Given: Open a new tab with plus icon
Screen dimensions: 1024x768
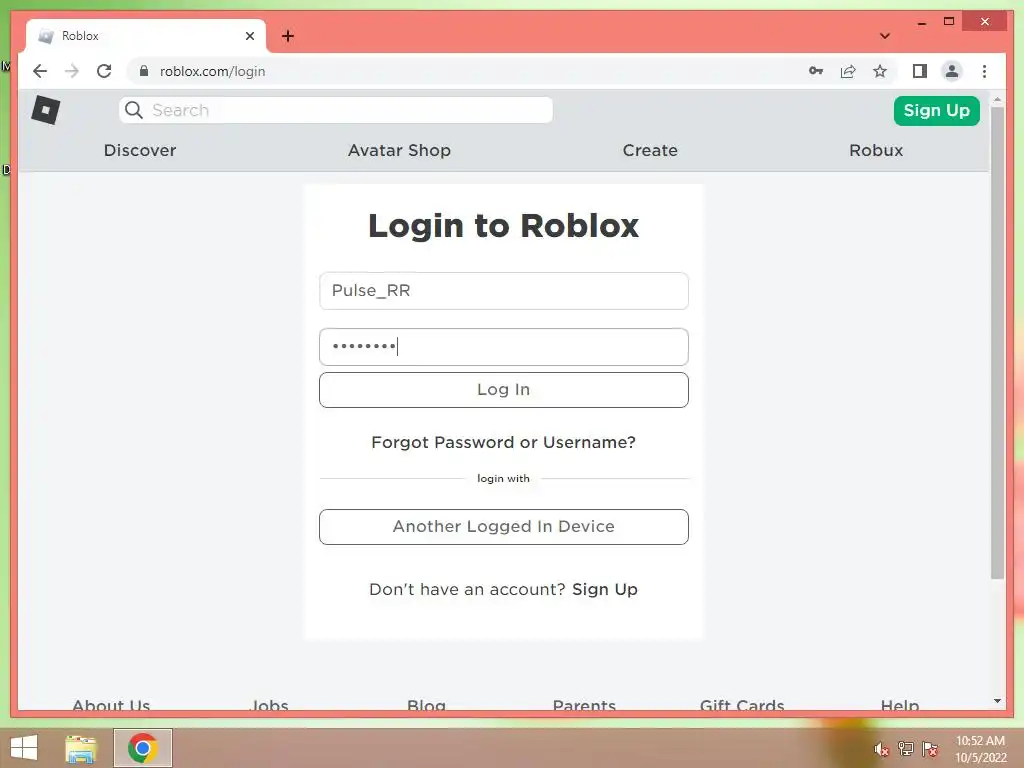Looking at the screenshot, I should 288,36.
